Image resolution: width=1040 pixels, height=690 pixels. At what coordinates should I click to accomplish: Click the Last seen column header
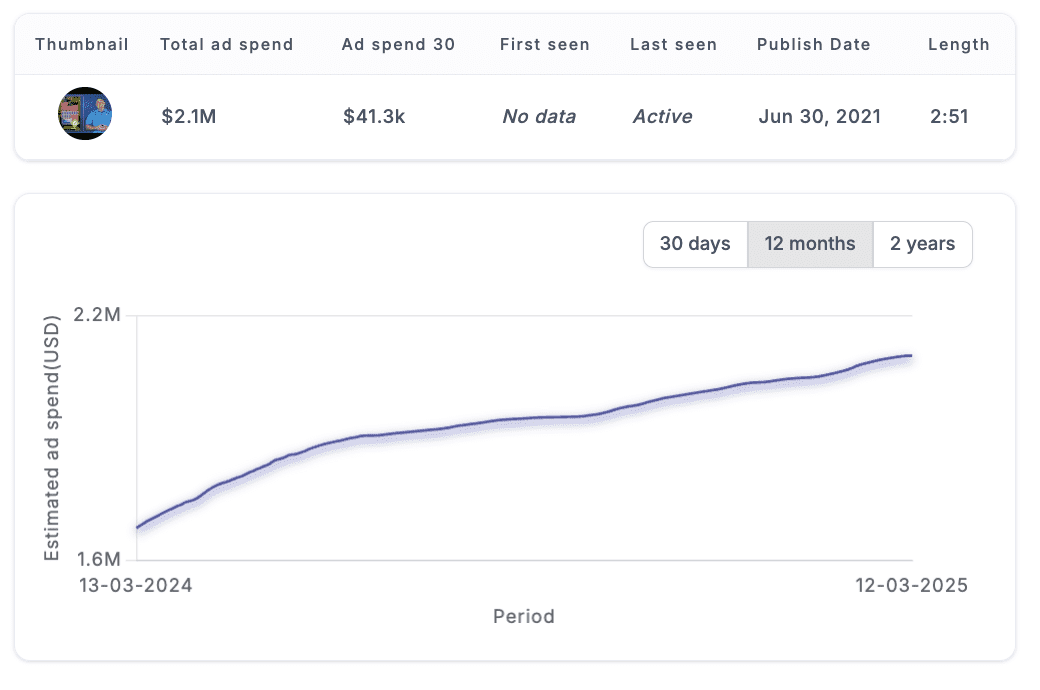click(673, 44)
